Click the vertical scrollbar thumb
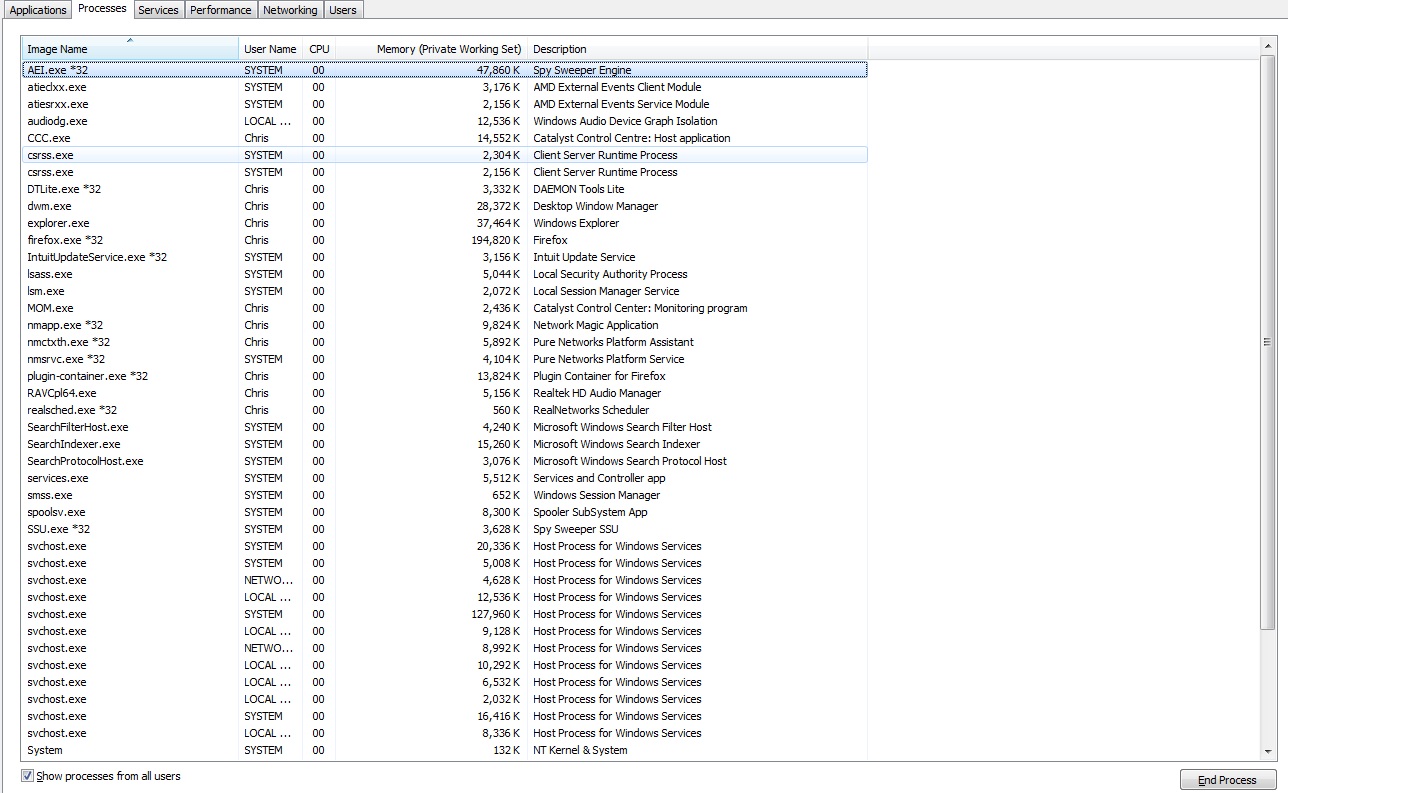This screenshot has height=793, width=1424. pyautogui.click(x=1268, y=342)
